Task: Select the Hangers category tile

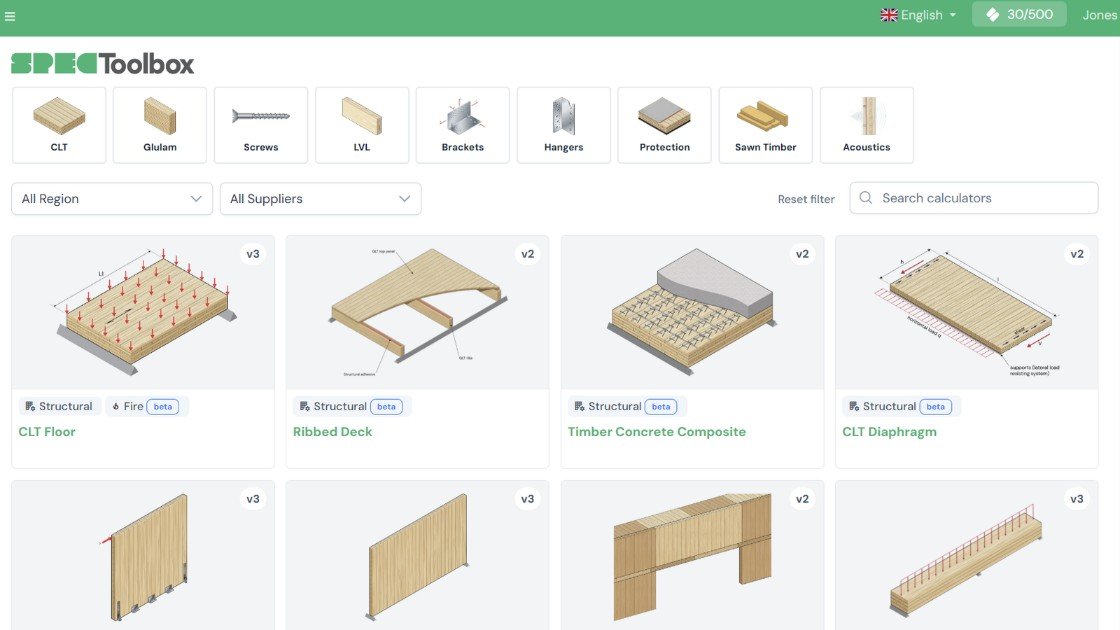Action: tap(564, 125)
